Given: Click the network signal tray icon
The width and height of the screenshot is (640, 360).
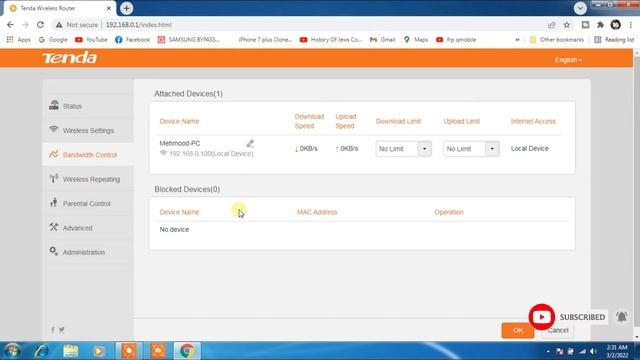Looking at the screenshot, I should pos(582,351).
